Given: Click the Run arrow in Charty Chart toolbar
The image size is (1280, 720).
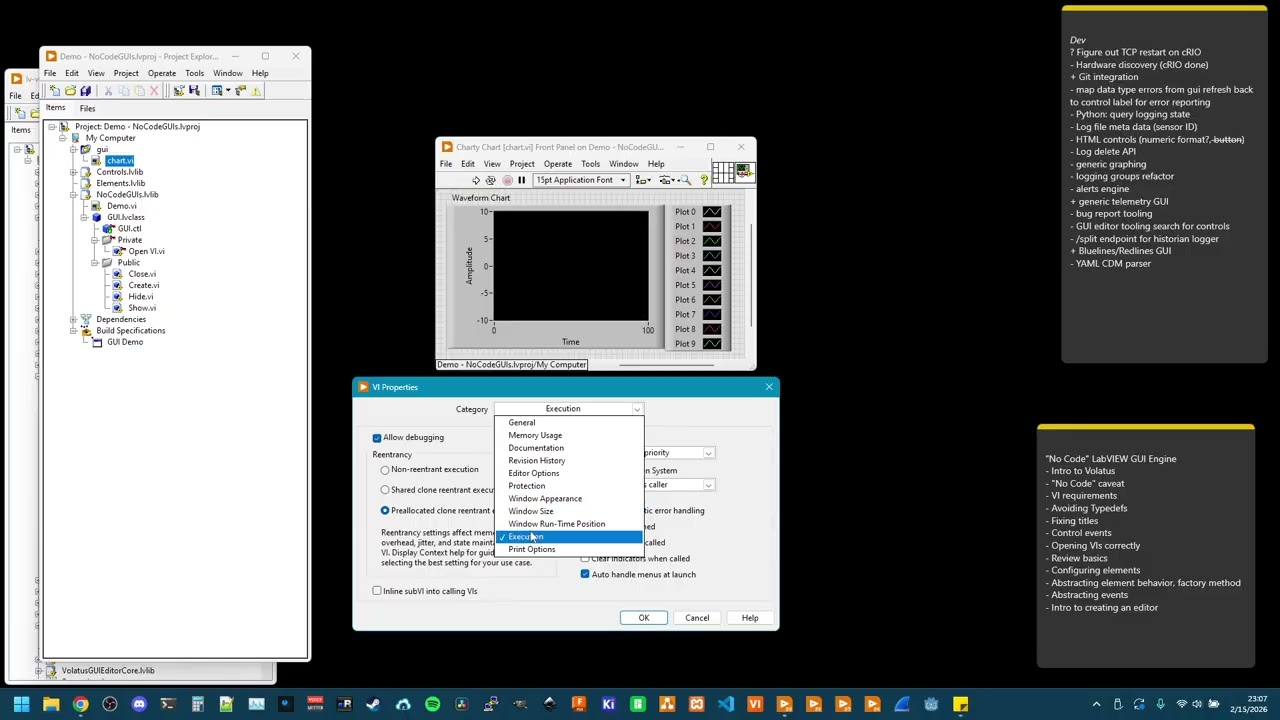Looking at the screenshot, I should tap(476, 180).
